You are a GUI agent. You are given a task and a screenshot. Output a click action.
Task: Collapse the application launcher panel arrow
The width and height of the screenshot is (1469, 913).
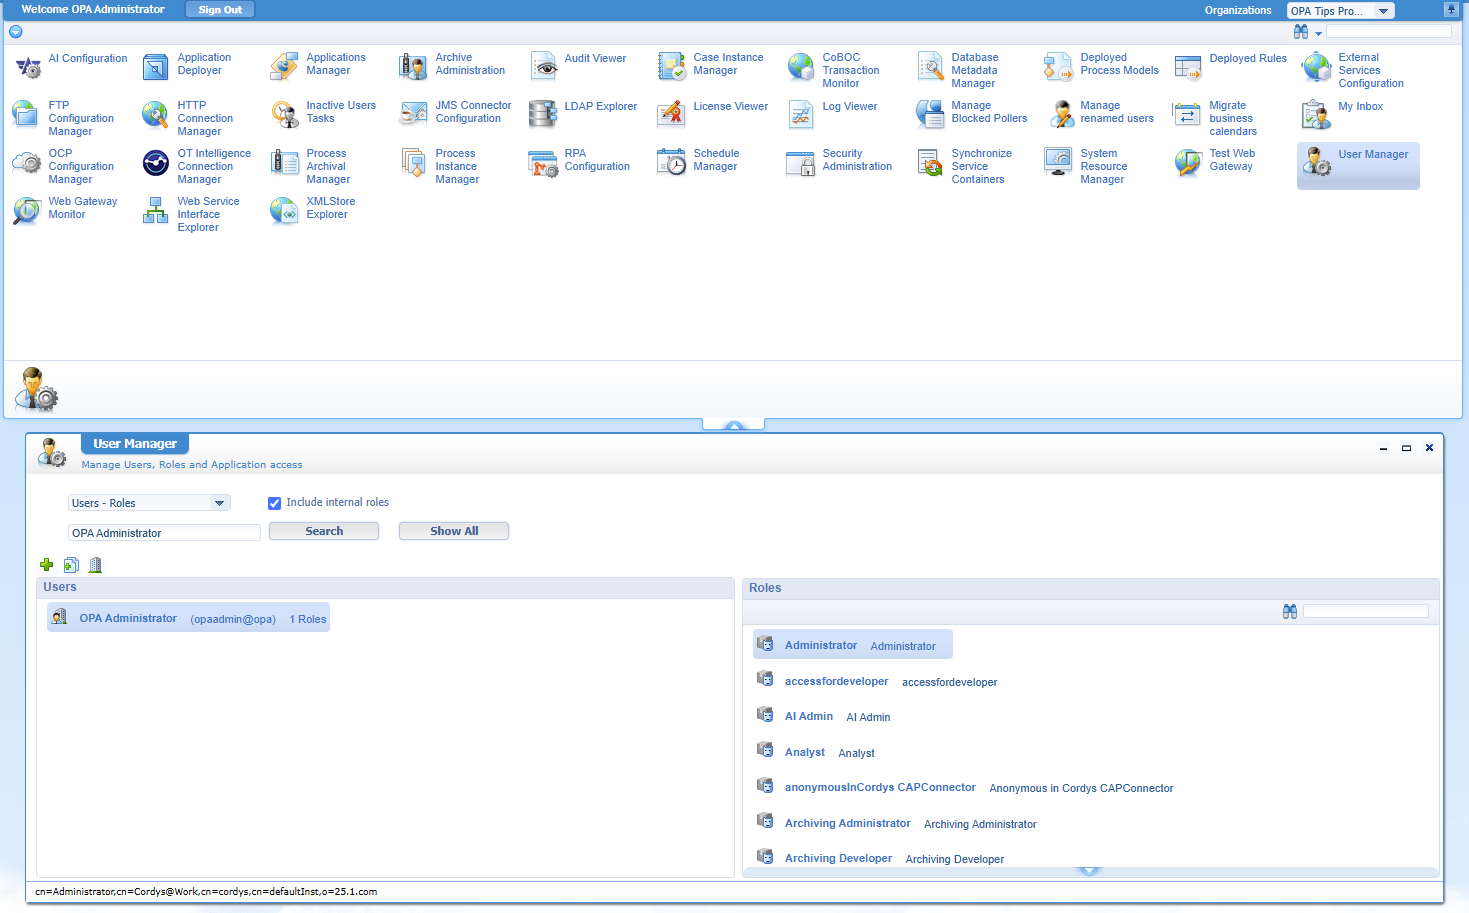pos(734,426)
